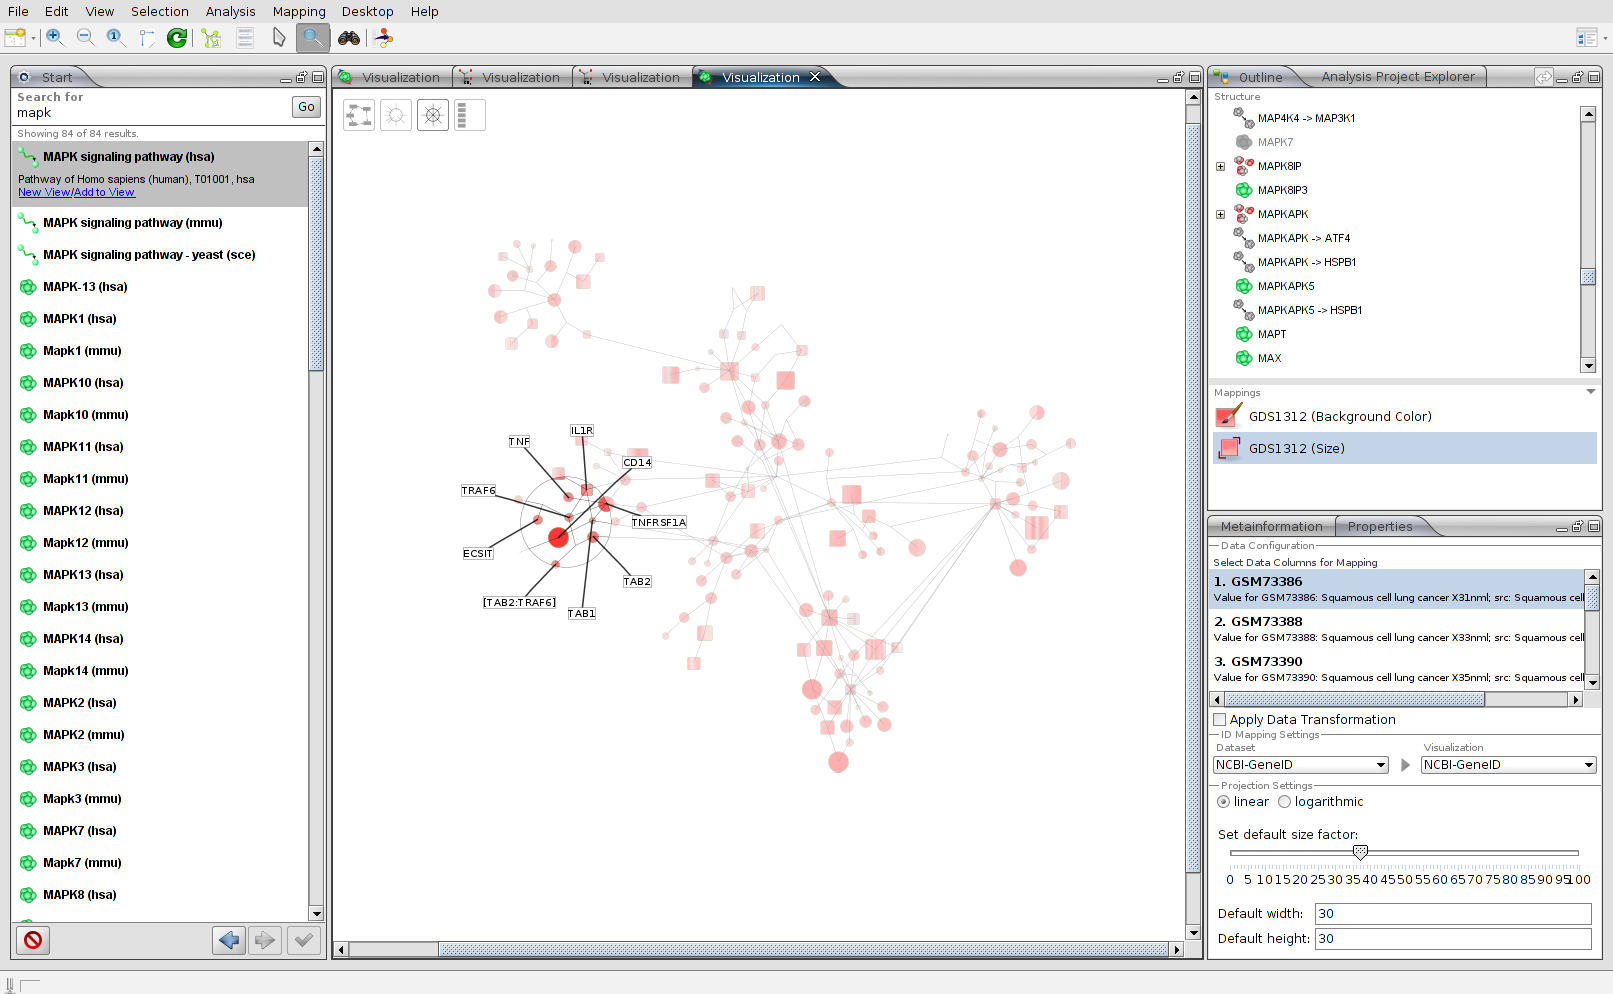Click the Default width input field
This screenshot has height=994, width=1613.
click(x=1452, y=914)
